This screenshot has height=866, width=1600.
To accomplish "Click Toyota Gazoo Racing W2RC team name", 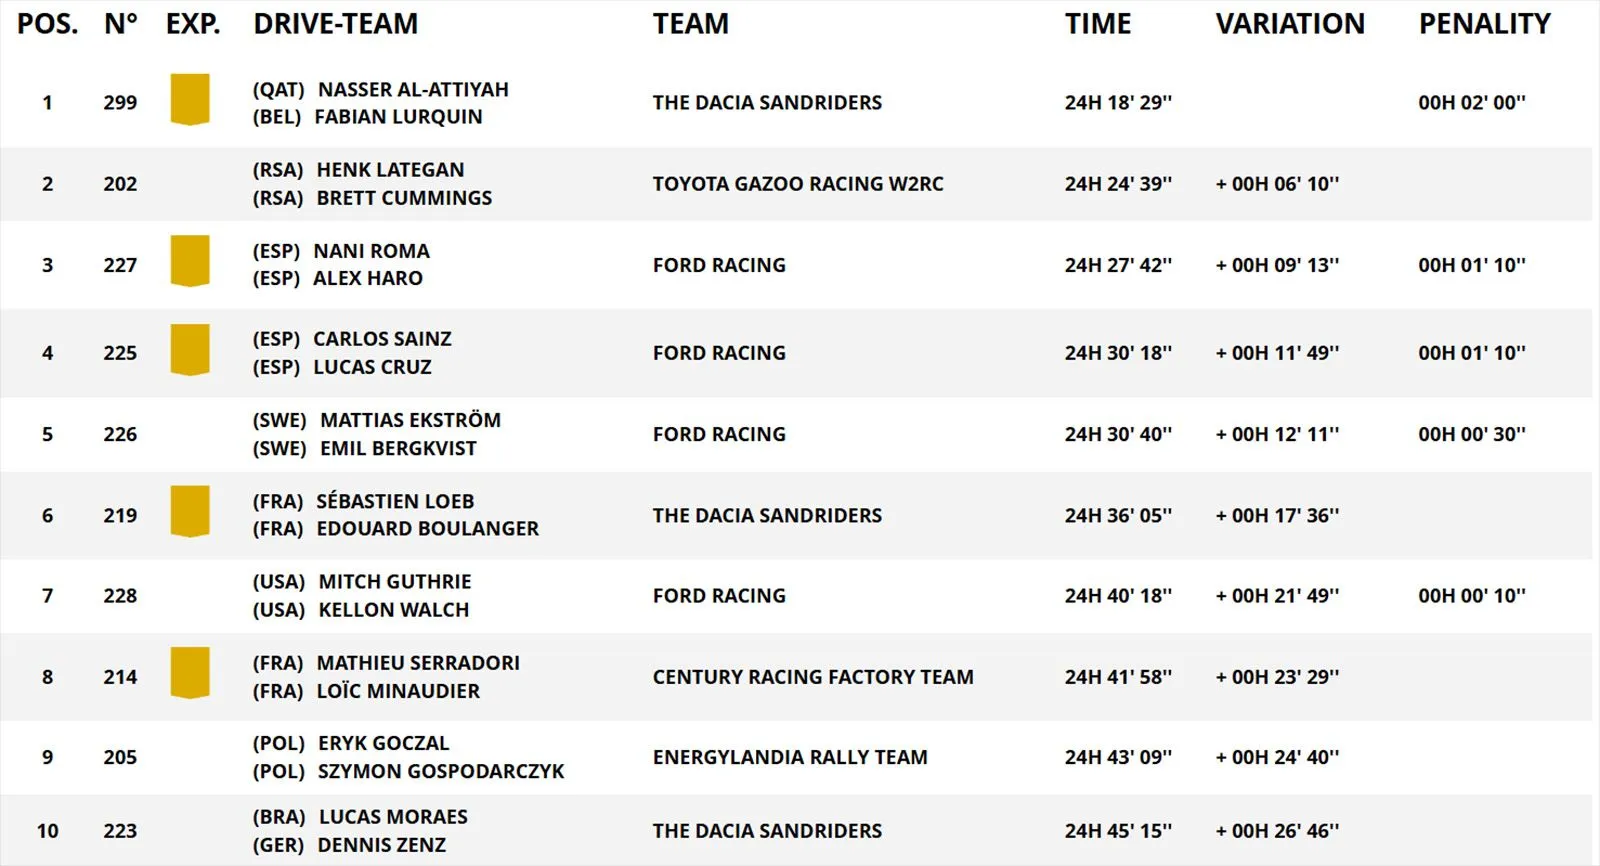I will point(797,184).
